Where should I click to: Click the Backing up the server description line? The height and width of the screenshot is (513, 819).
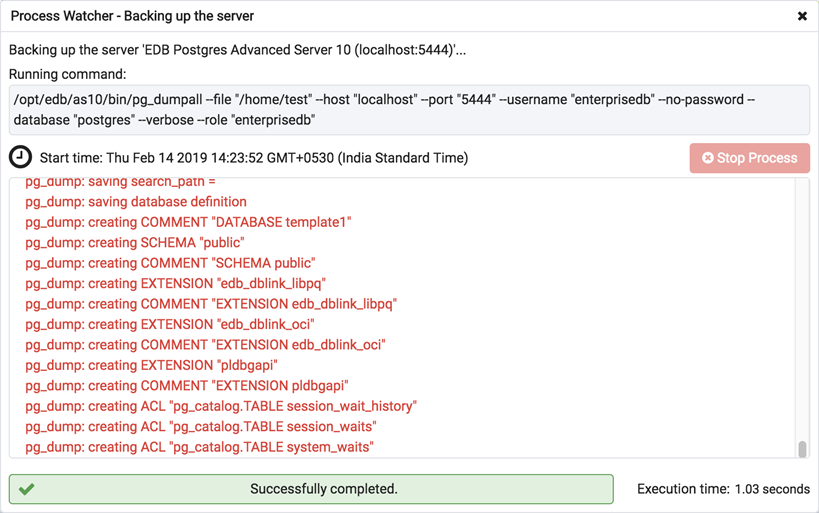pos(237,50)
